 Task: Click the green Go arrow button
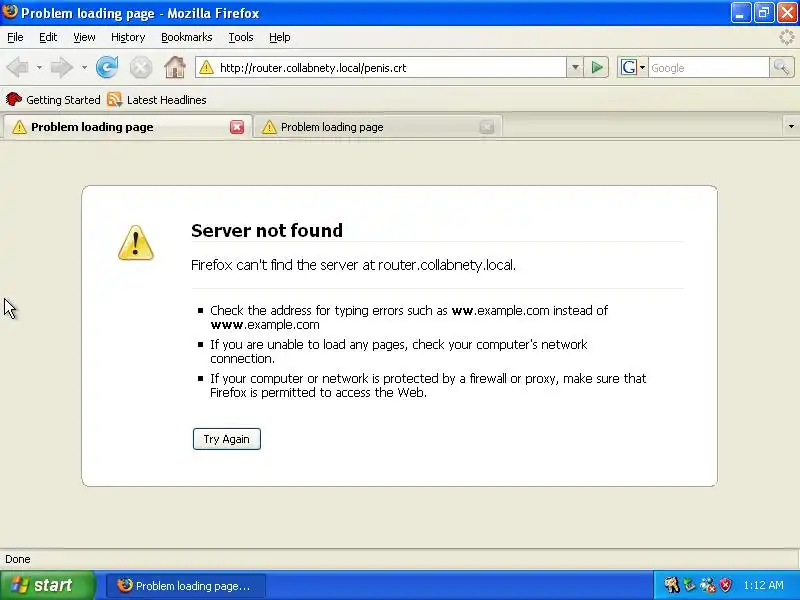pyautogui.click(x=596, y=67)
